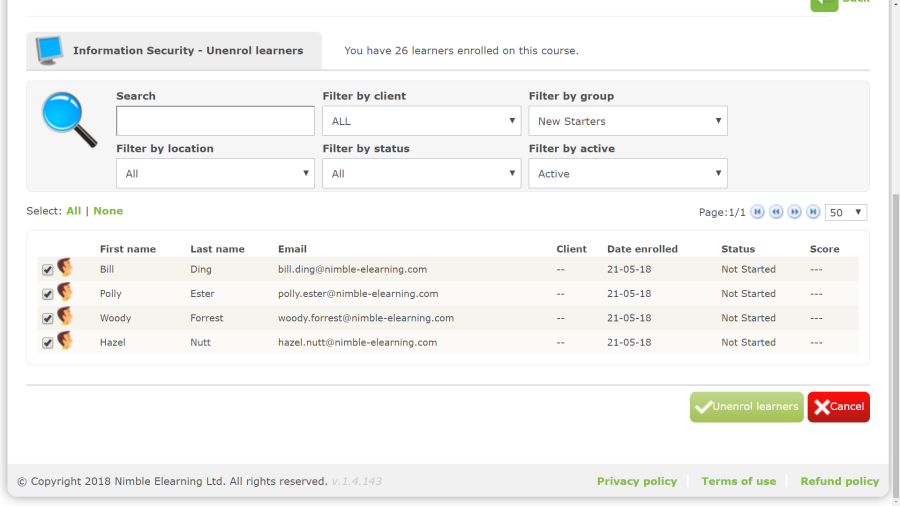
Task: Click into the Search text field
Action: (215, 121)
